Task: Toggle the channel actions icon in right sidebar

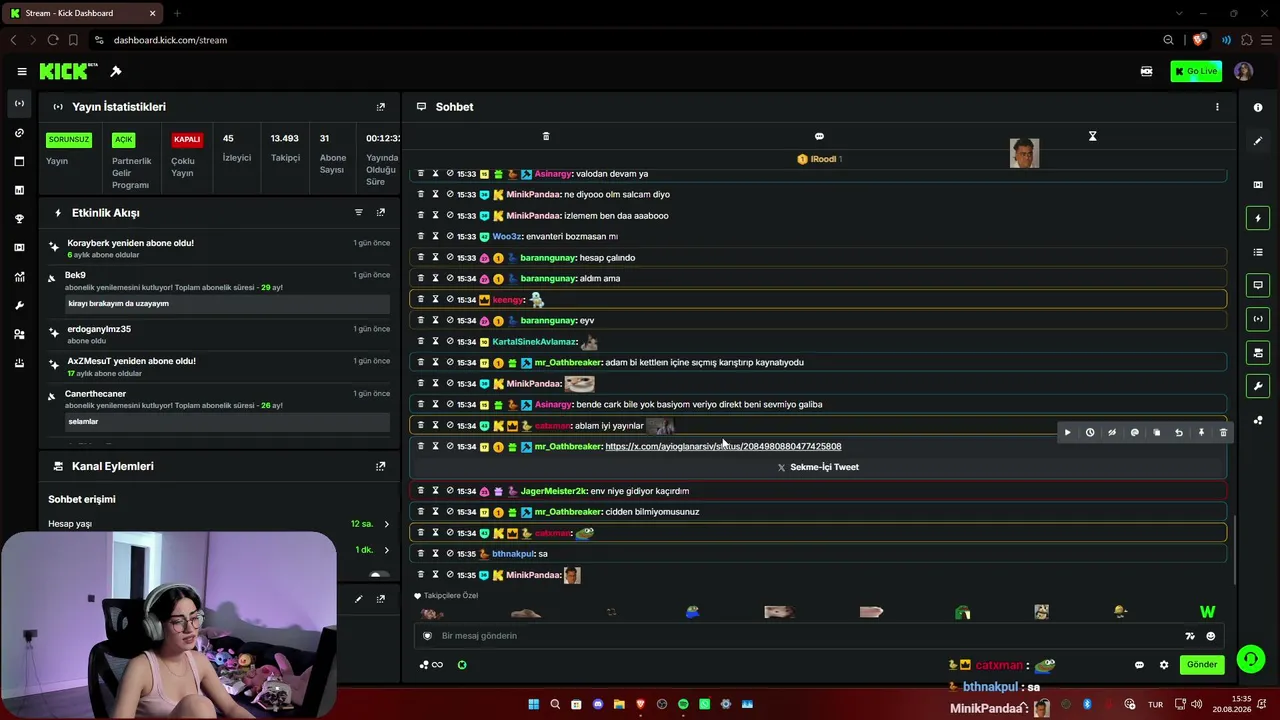Action: (1258, 353)
